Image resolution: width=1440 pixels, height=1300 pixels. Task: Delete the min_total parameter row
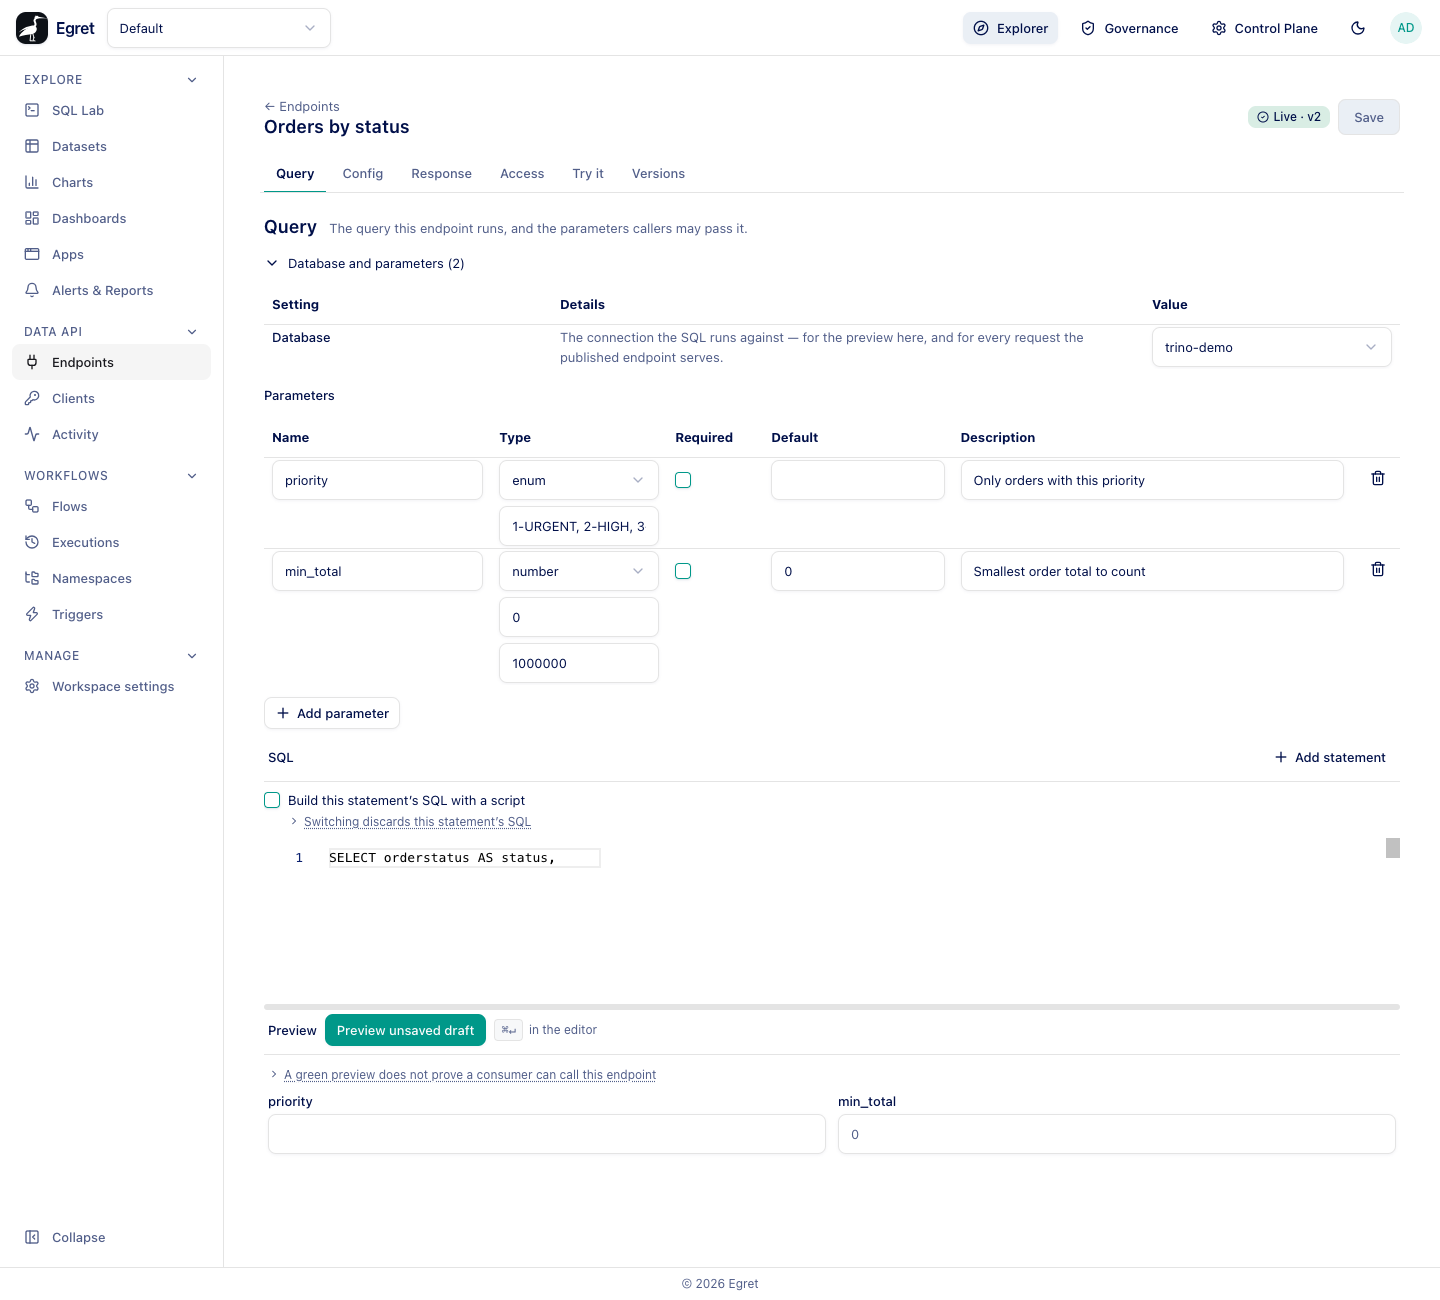click(1378, 569)
